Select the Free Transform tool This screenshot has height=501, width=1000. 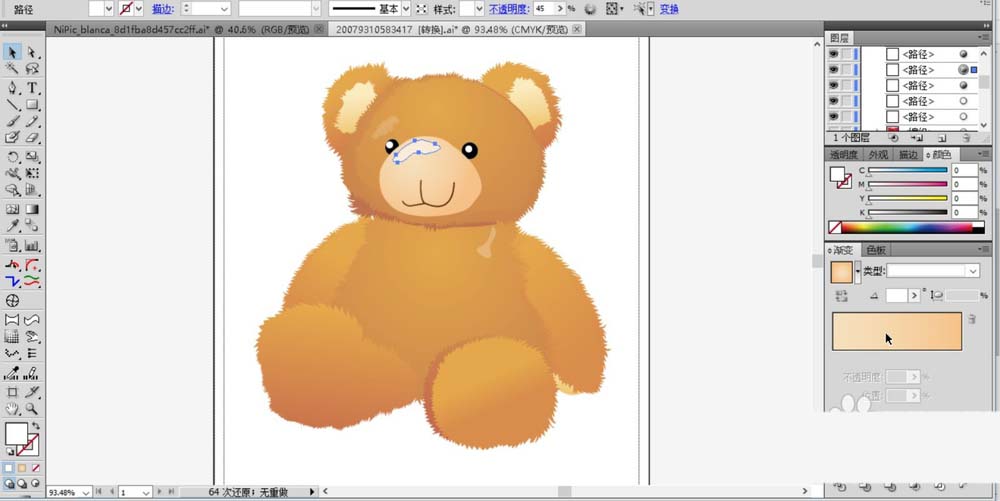pos(32,173)
